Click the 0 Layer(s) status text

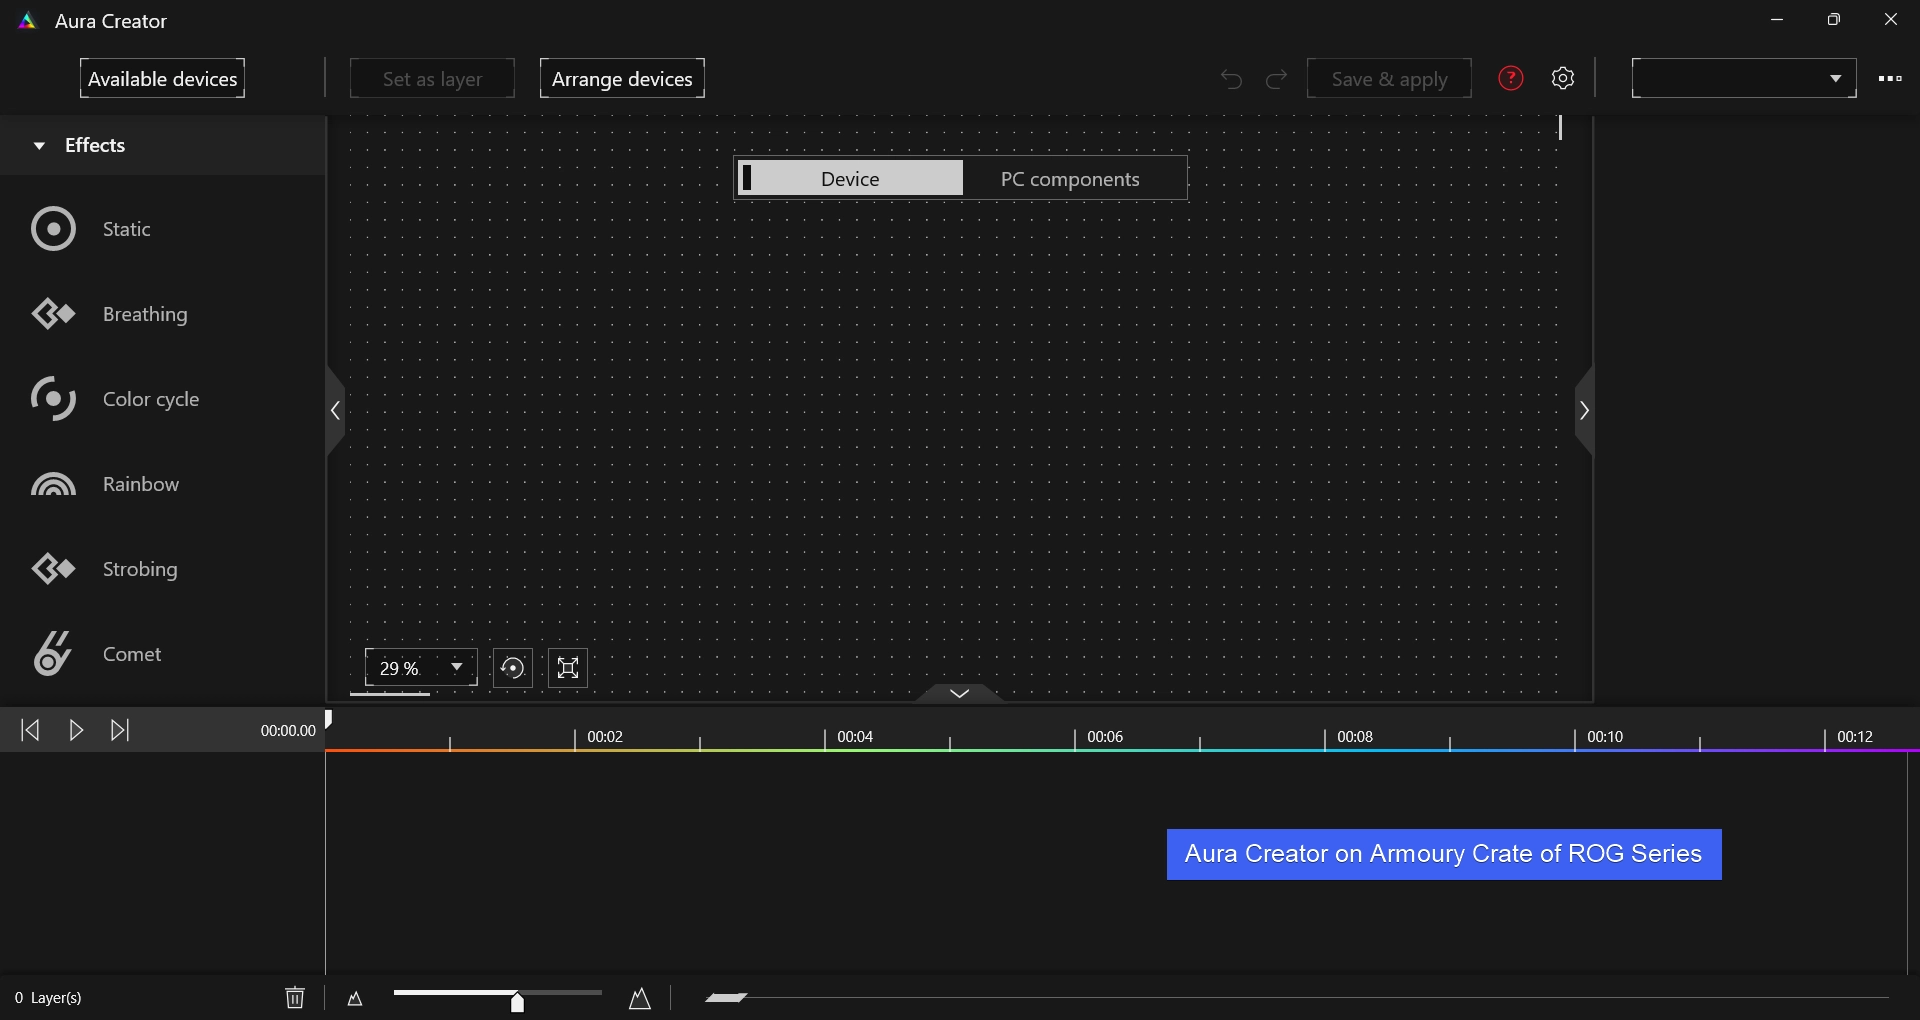click(48, 998)
